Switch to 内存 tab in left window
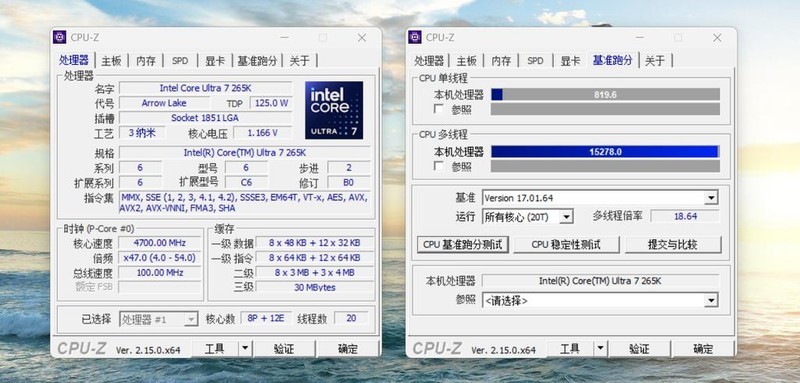Viewport: 800px width, 383px height. coord(145,61)
